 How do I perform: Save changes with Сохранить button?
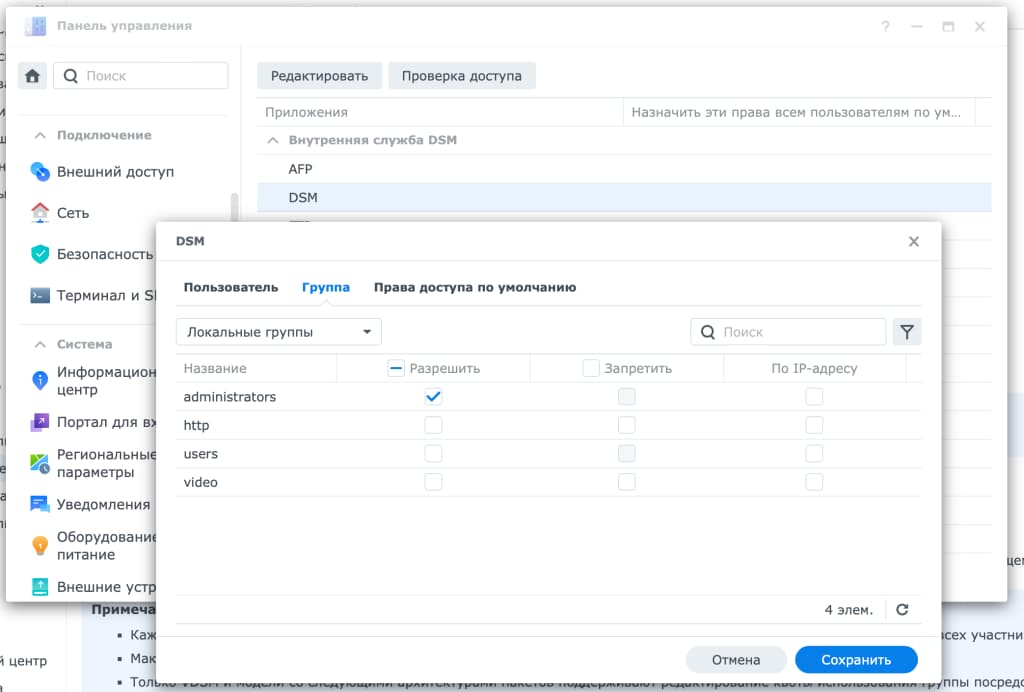(856, 660)
